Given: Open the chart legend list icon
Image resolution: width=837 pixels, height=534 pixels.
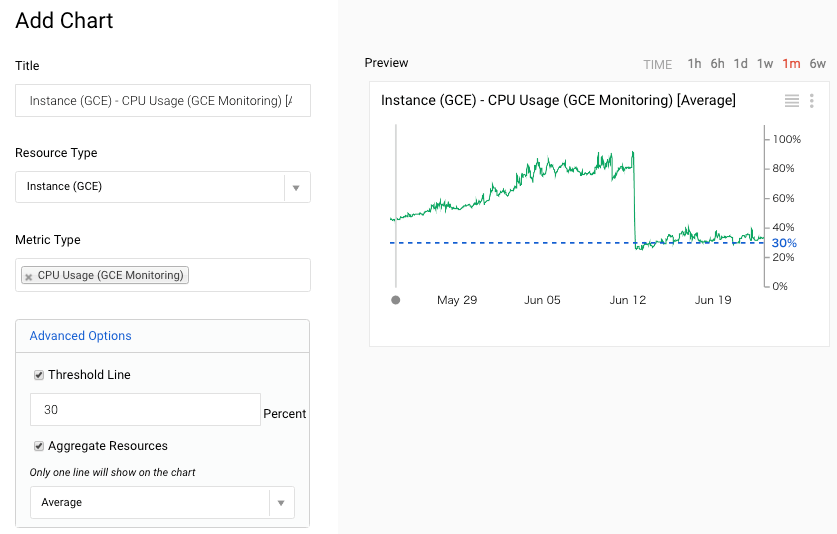Looking at the screenshot, I should pos(792,100).
